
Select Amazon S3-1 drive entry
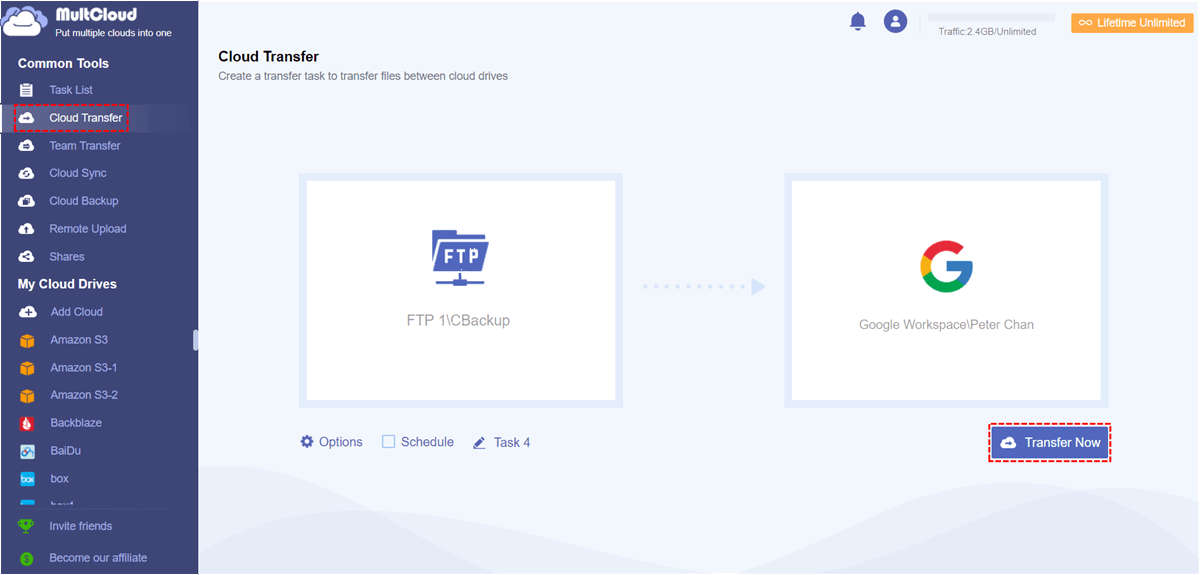[x=84, y=368]
